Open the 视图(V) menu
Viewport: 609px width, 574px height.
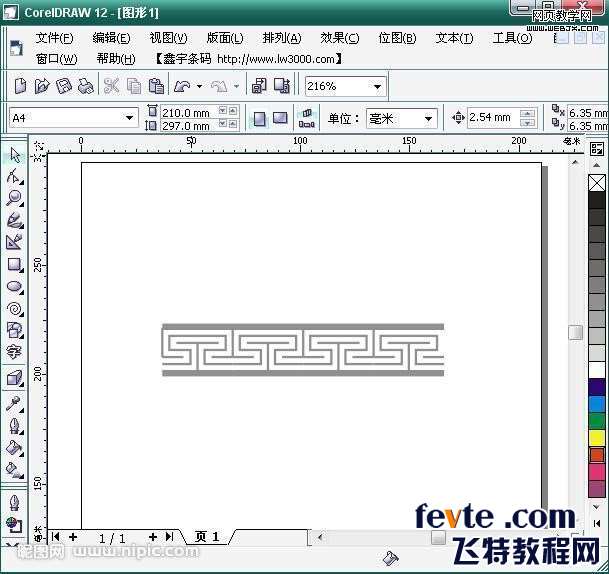tap(168, 38)
